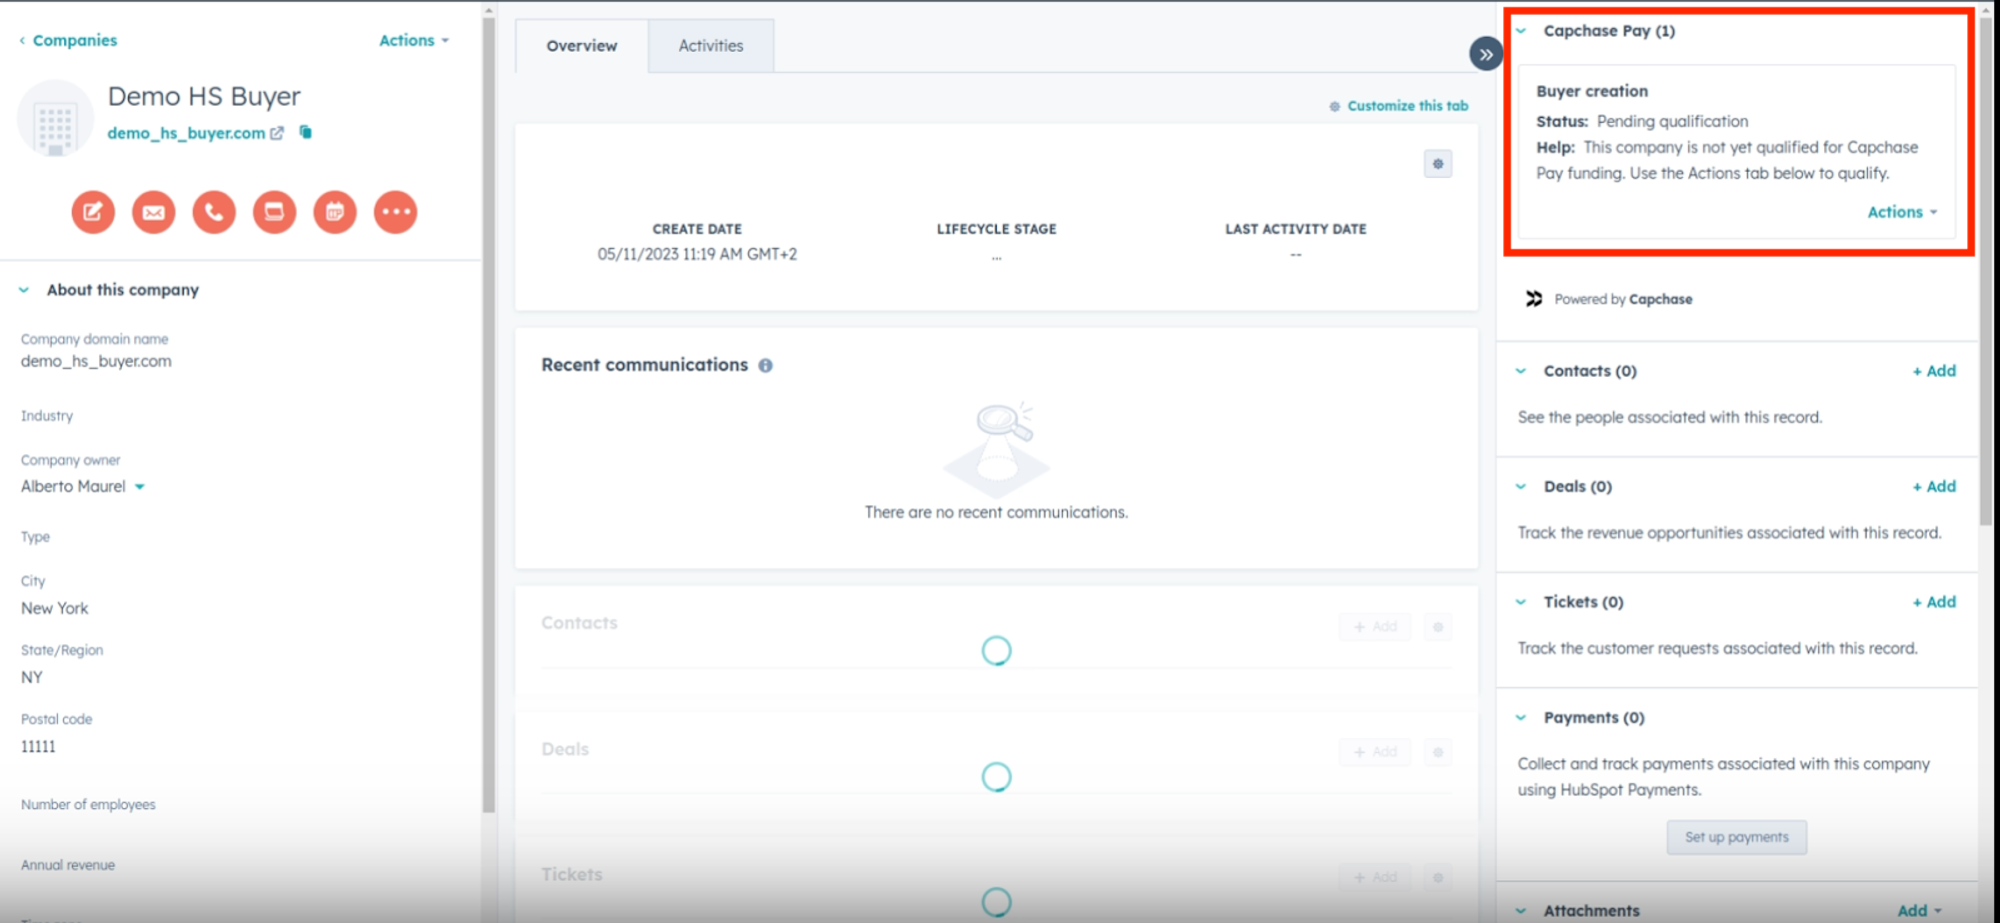Start a call using the phone icon

pos(214,212)
